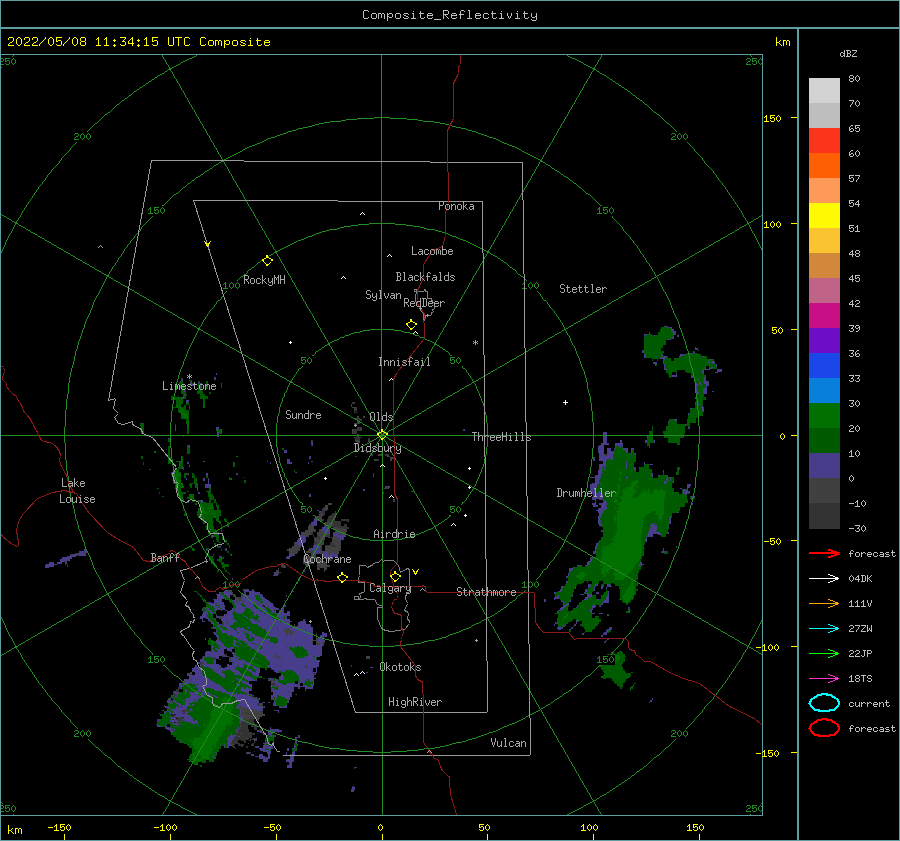Screen dimensions: 900x841
Task: Click yellow diamond marker above RockyMH
Action: click(x=267, y=261)
